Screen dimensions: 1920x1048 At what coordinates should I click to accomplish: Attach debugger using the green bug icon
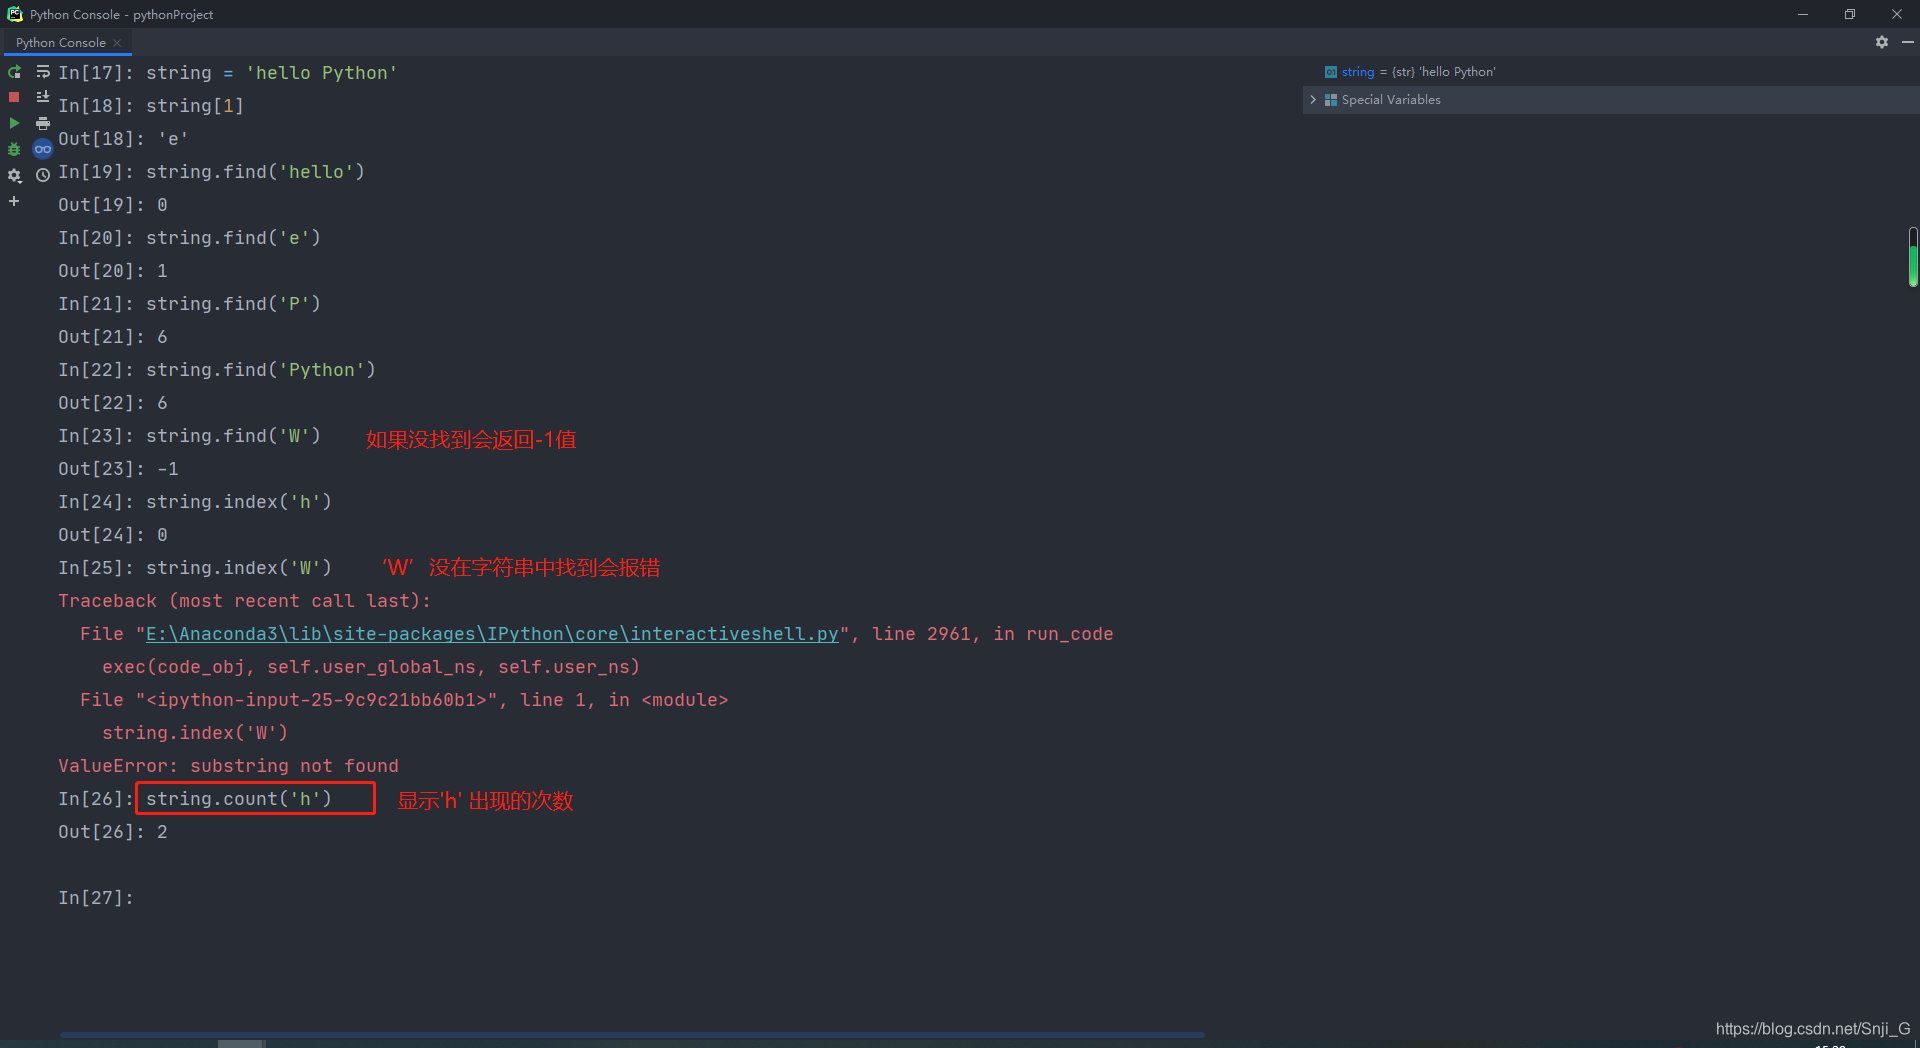(14, 149)
